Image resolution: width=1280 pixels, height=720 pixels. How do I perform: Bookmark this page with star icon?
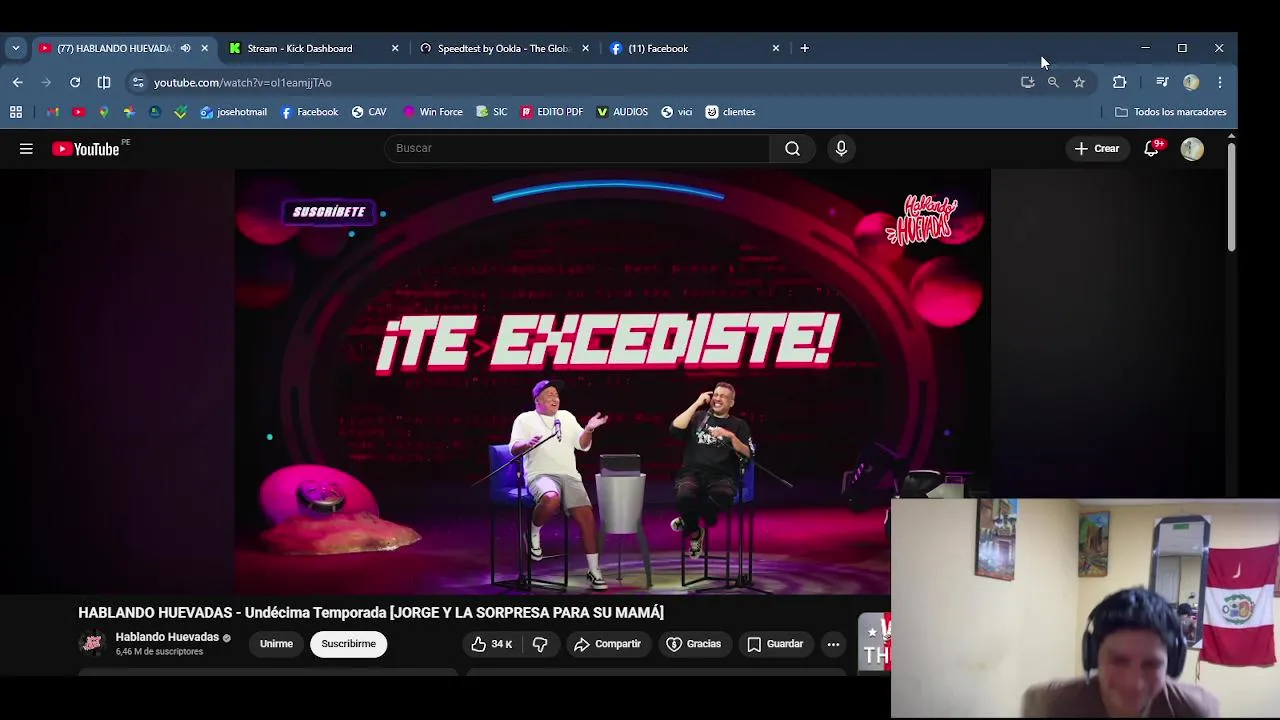(x=1079, y=82)
